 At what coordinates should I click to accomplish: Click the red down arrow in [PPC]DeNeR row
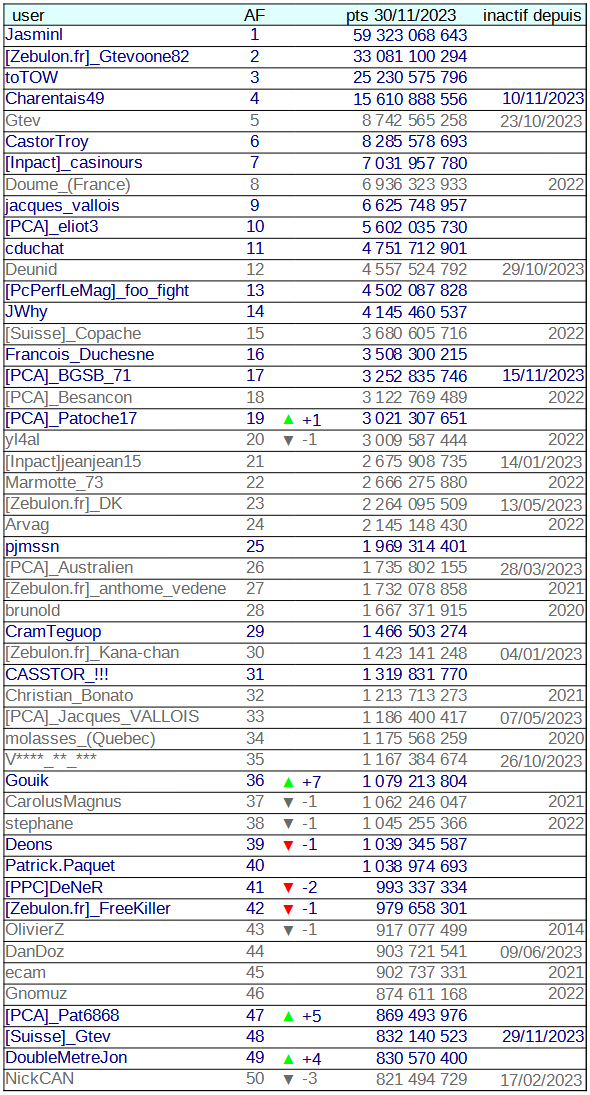288,888
